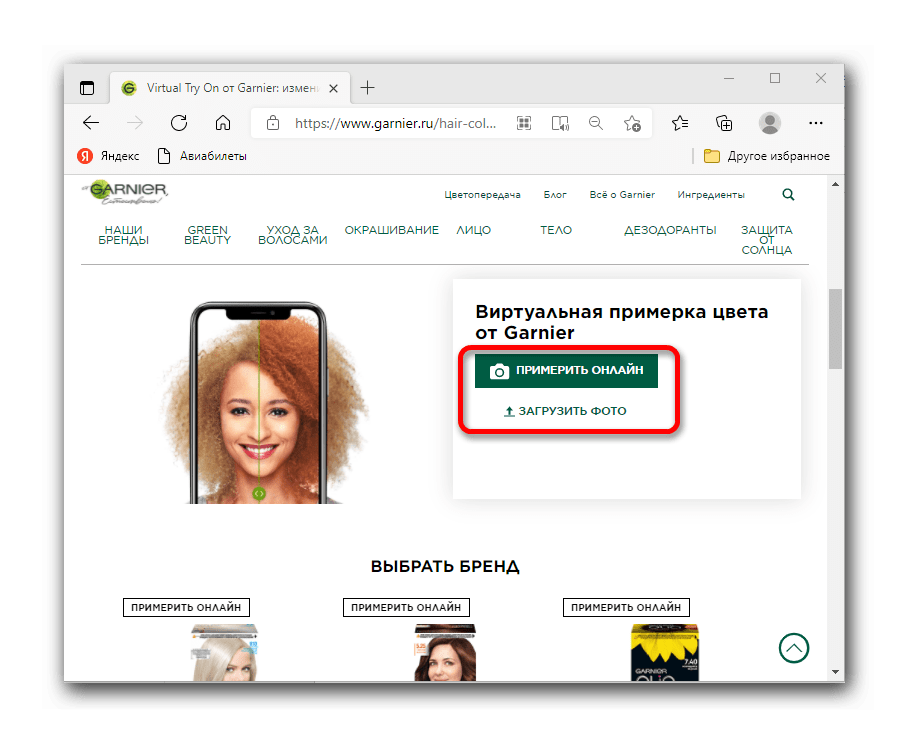This screenshot has width=909, height=741.
Task: Reload the current page
Action: (179, 123)
